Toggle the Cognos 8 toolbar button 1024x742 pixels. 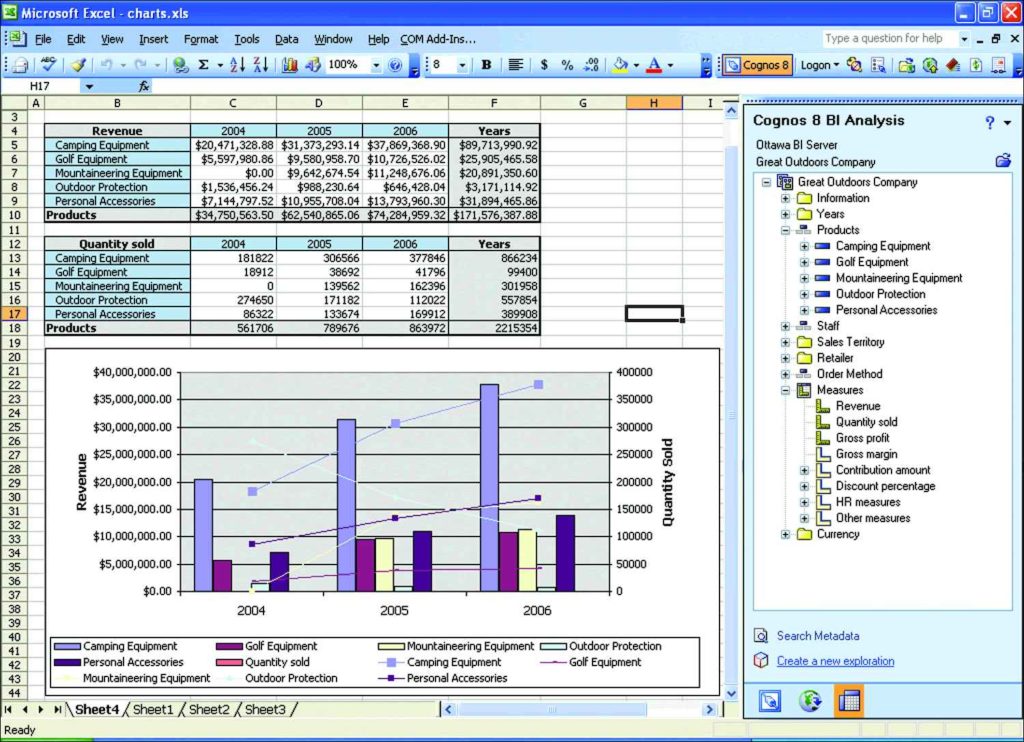(757, 65)
